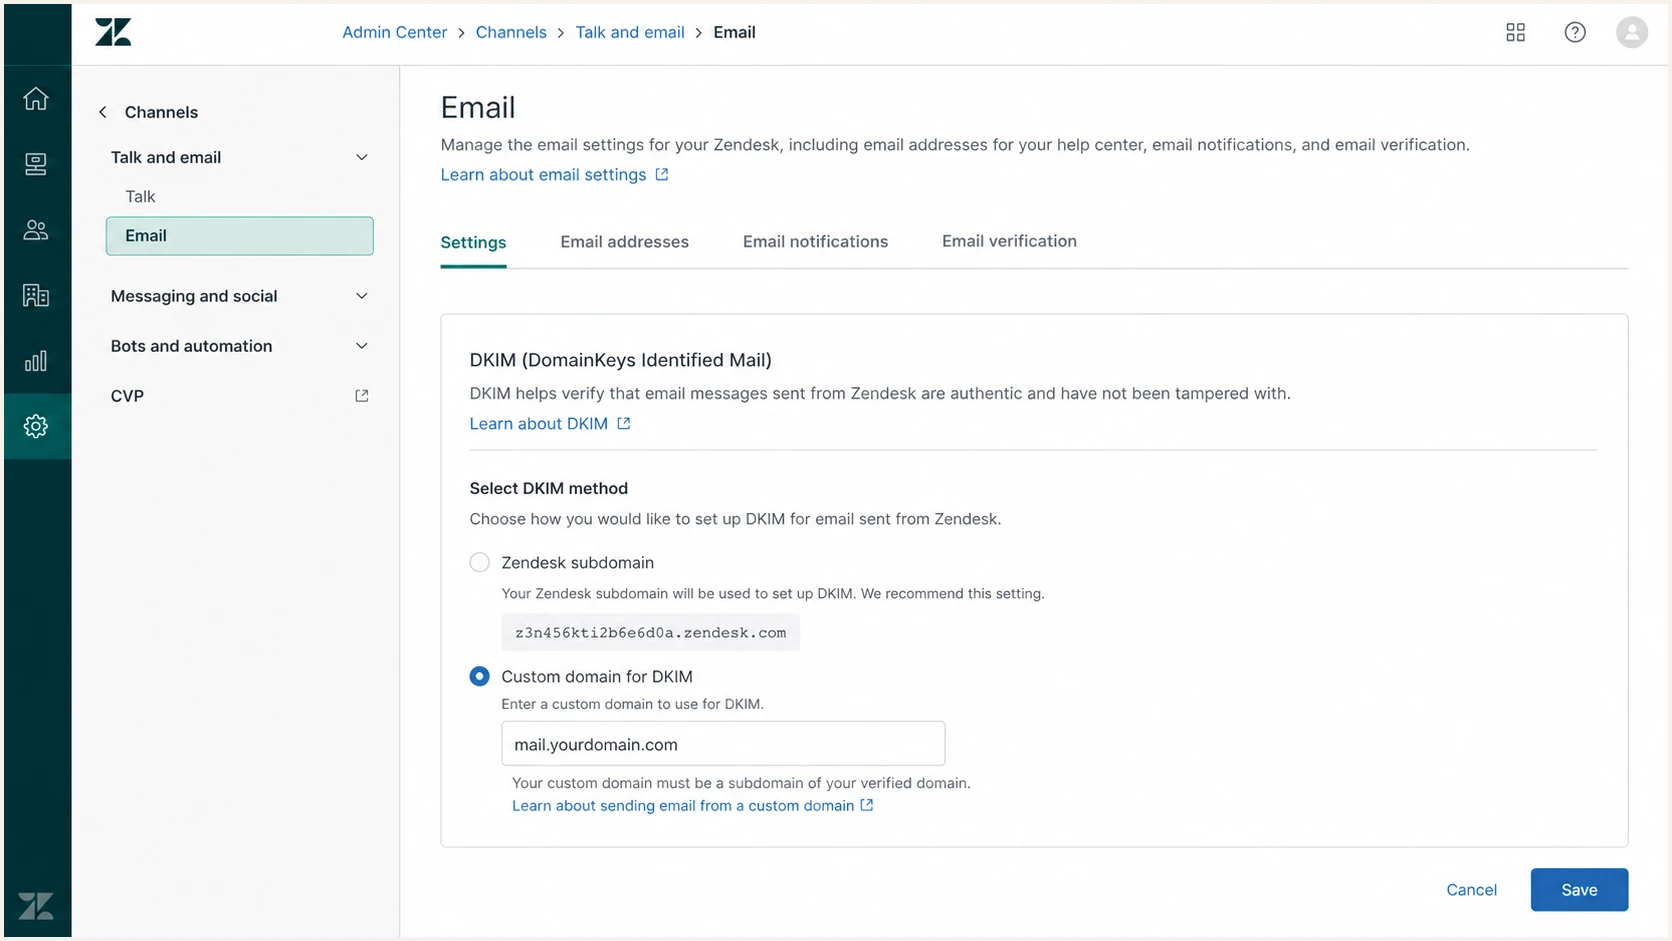This screenshot has width=1672, height=941.
Task: Click the external link icon beside CVP
Action: click(x=362, y=396)
